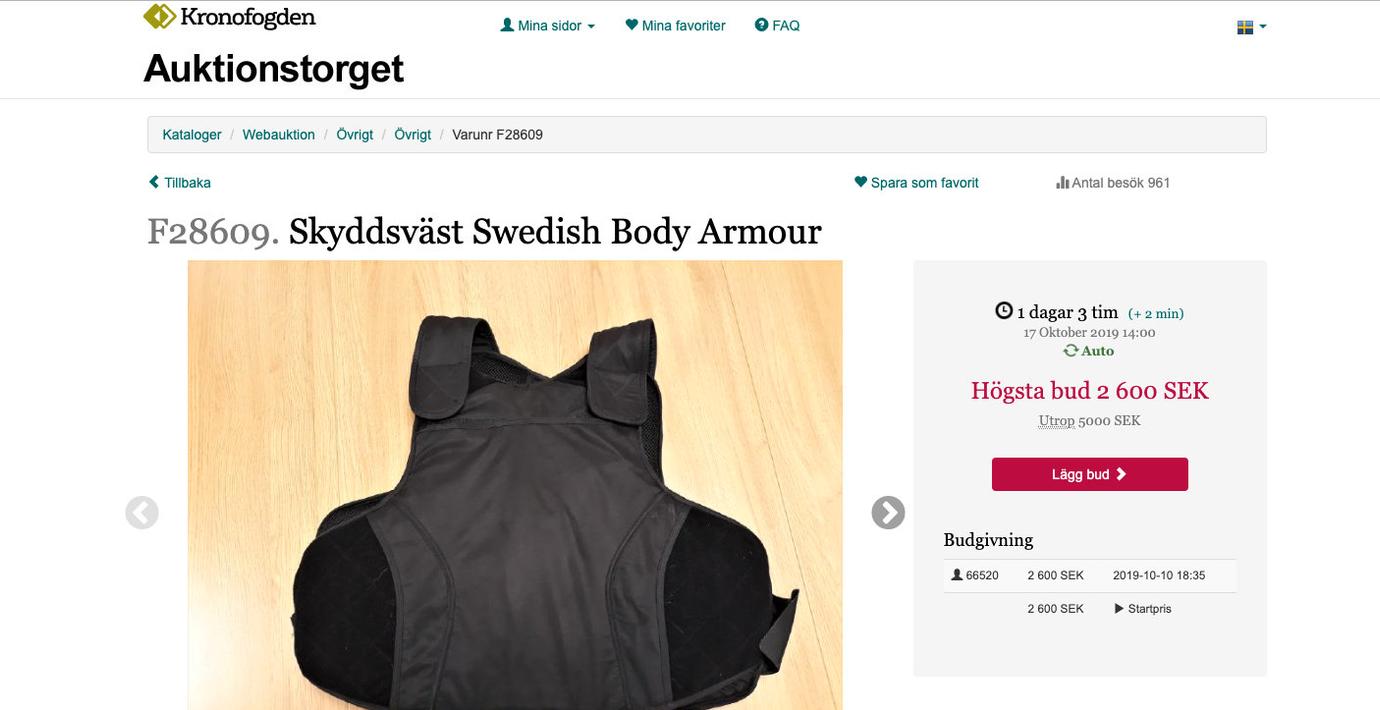Image resolution: width=1380 pixels, height=710 pixels.
Task: Toggle the Auto refresh indicator
Action: (1089, 351)
